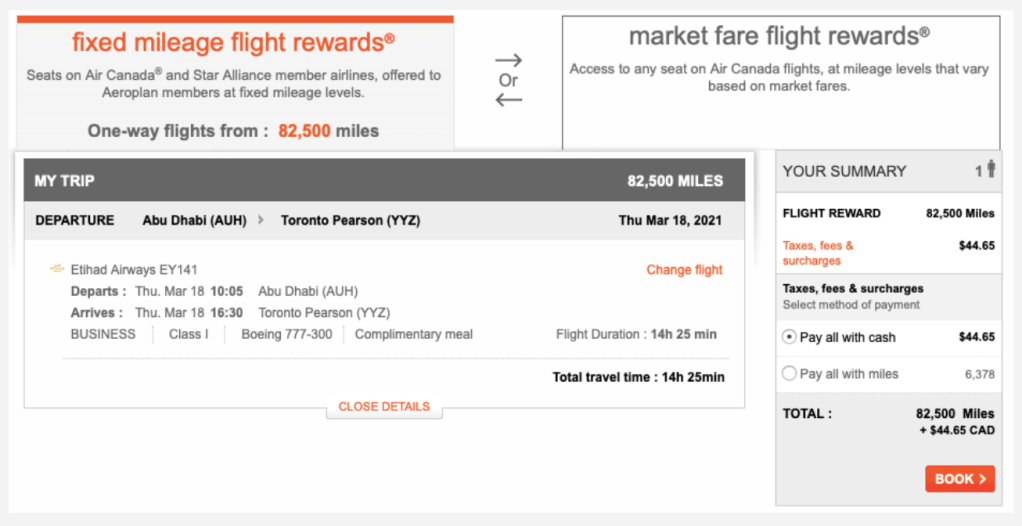Viewport: 1022px width, 526px height.
Task: Click the Change flight link
Action: coord(684,270)
